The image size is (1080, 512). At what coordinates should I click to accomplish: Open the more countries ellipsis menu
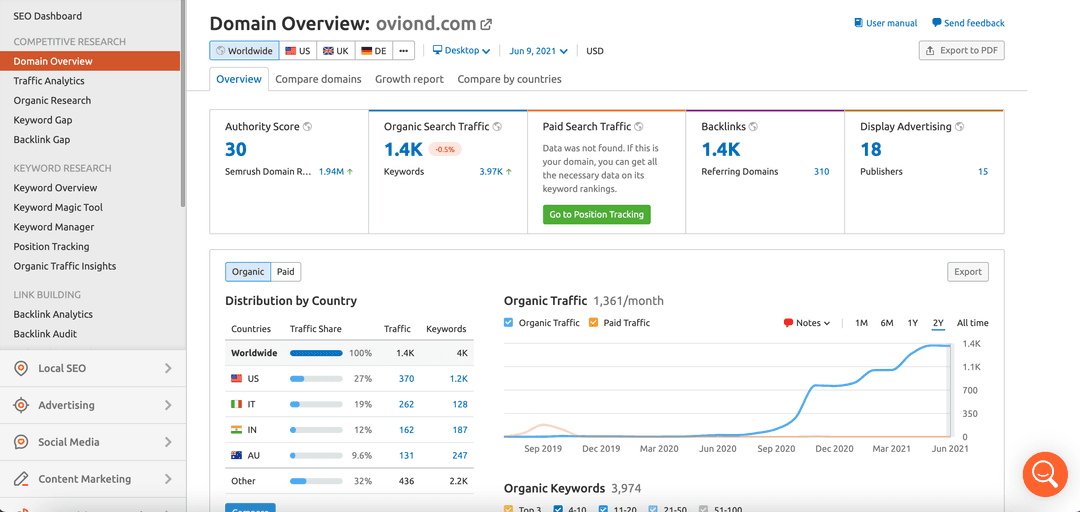tap(404, 50)
